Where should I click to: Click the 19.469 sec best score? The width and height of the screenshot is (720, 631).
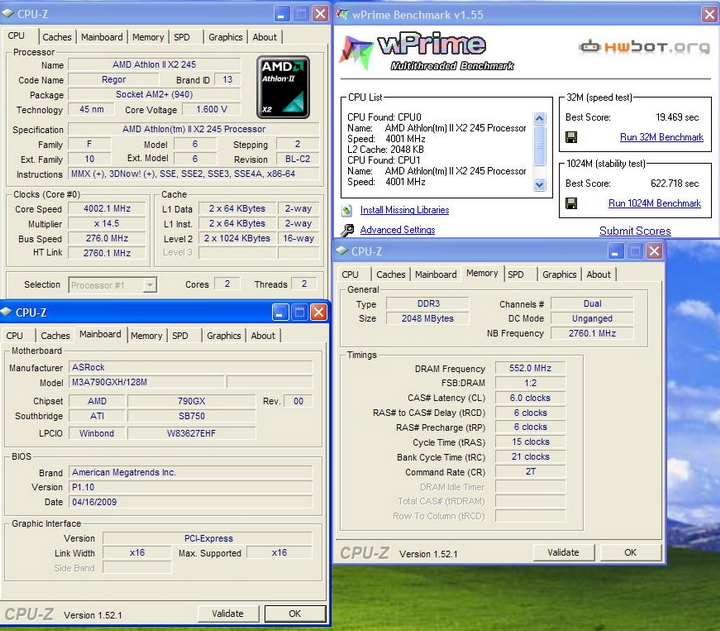coord(677,117)
